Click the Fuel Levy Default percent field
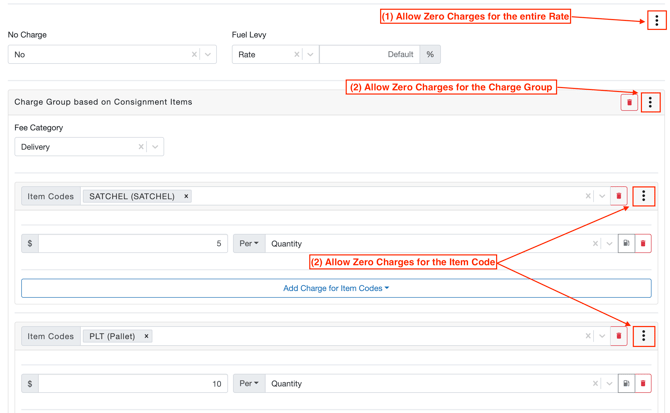The height and width of the screenshot is (413, 670). (x=370, y=54)
